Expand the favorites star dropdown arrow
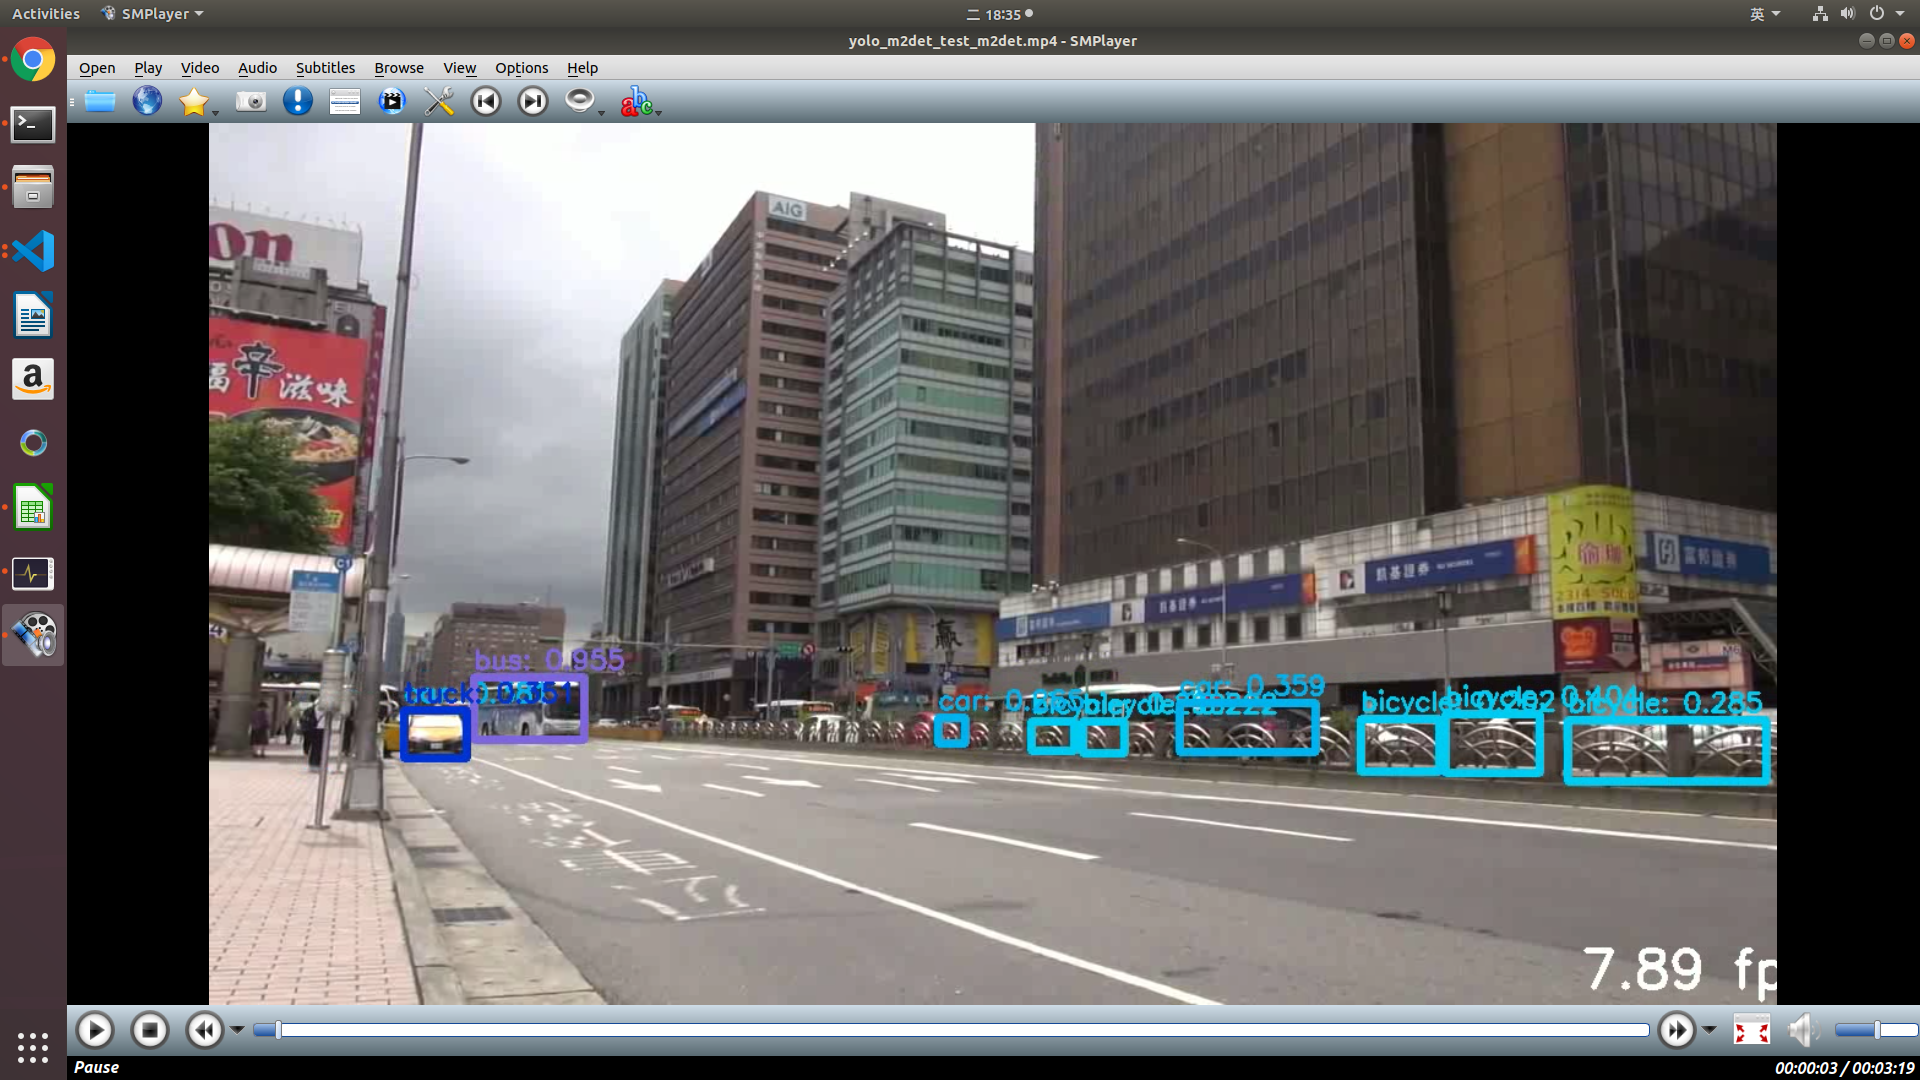The width and height of the screenshot is (1920, 1080). click(x=215, y=112)
